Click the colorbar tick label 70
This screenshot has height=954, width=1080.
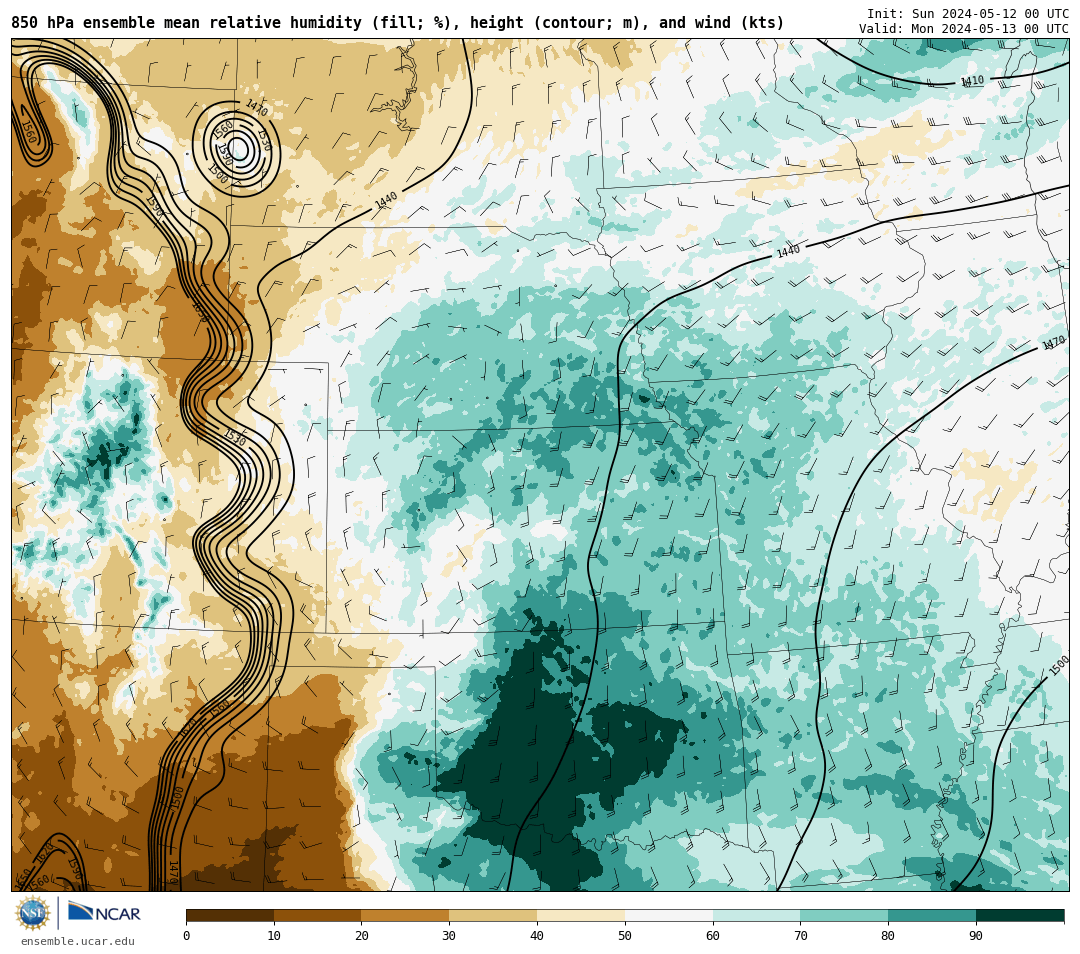point(800,935)
